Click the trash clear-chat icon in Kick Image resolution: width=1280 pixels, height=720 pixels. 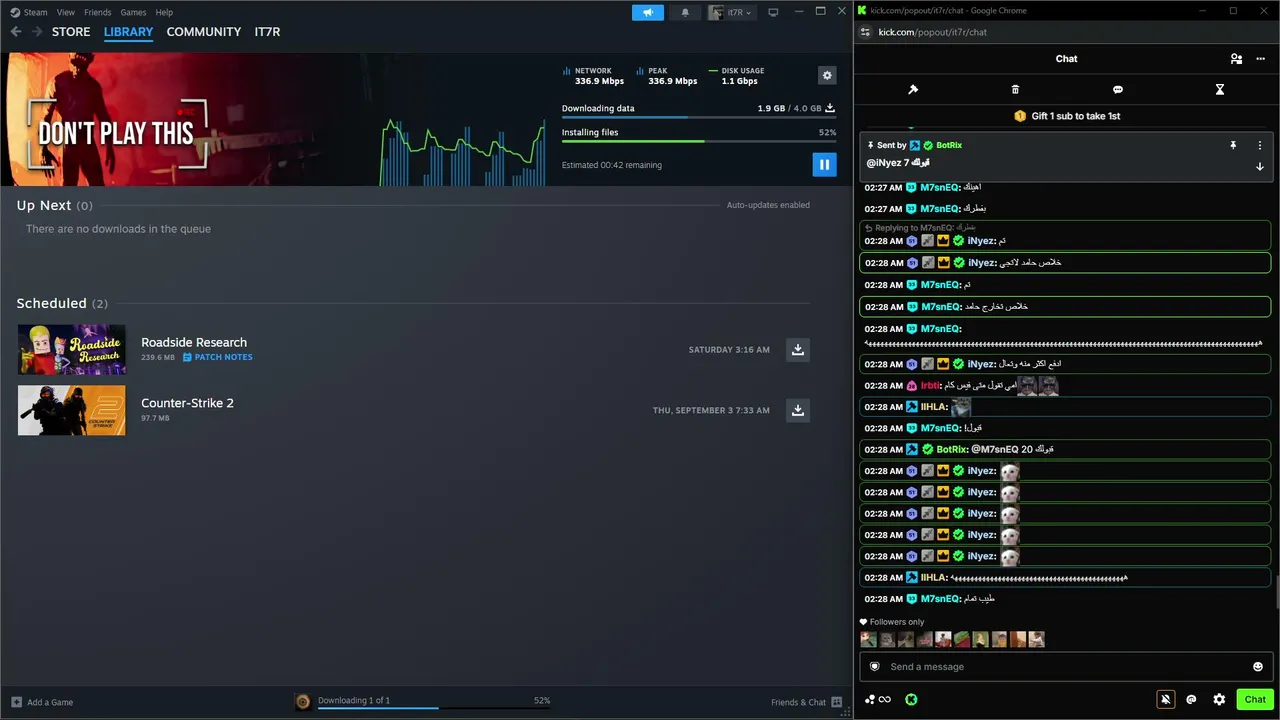pyautogui.click(x=1015, y=89)
